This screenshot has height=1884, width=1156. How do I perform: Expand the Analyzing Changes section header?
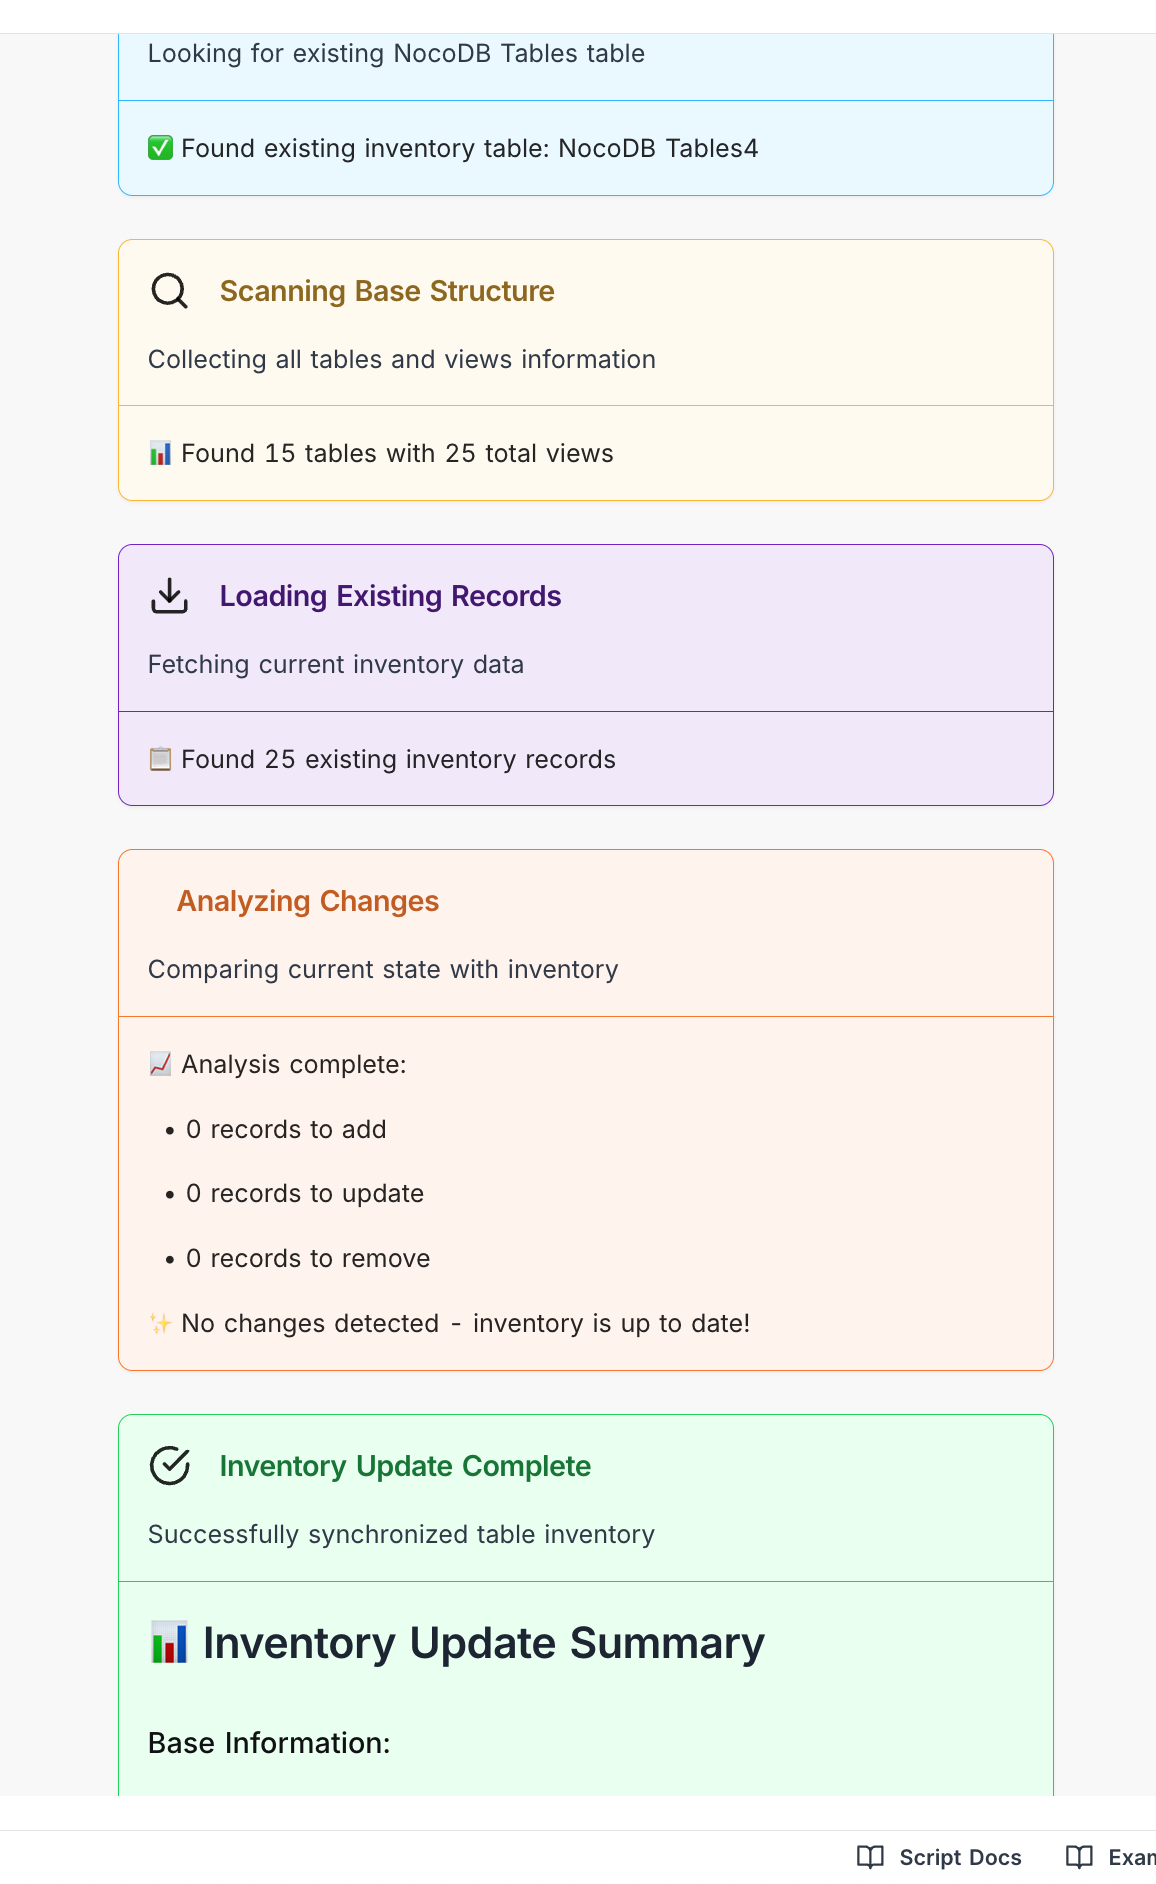307,901
